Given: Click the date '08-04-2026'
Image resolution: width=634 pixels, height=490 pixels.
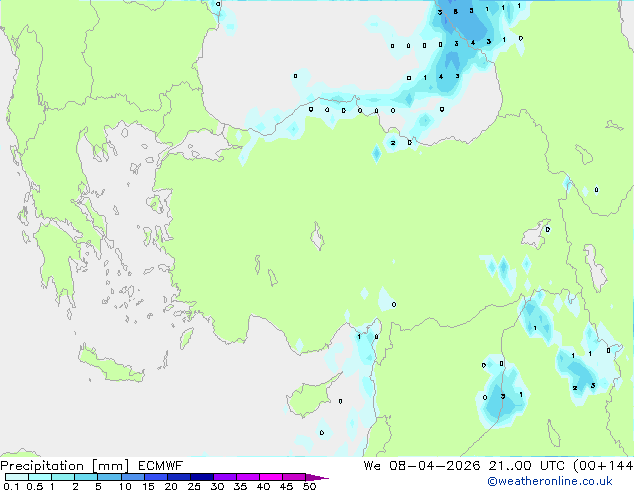Looking at the screenshot, I should tap(435, 466).
